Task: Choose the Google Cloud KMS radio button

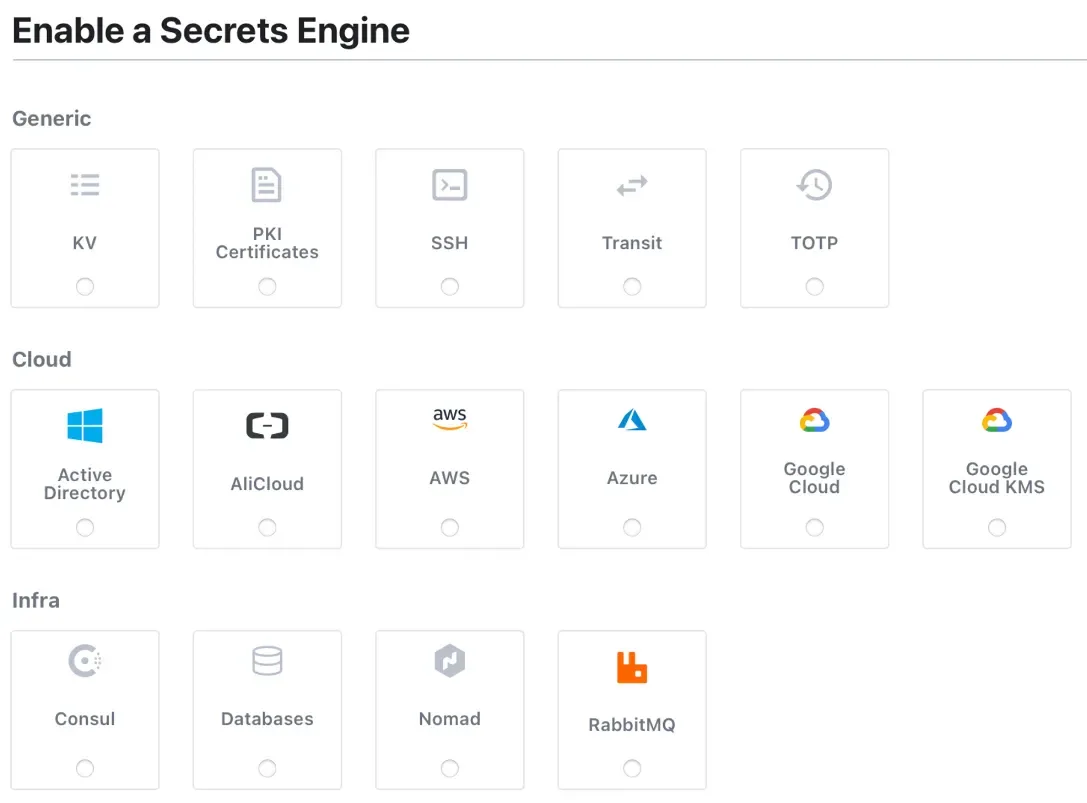Action: [996, 528]
